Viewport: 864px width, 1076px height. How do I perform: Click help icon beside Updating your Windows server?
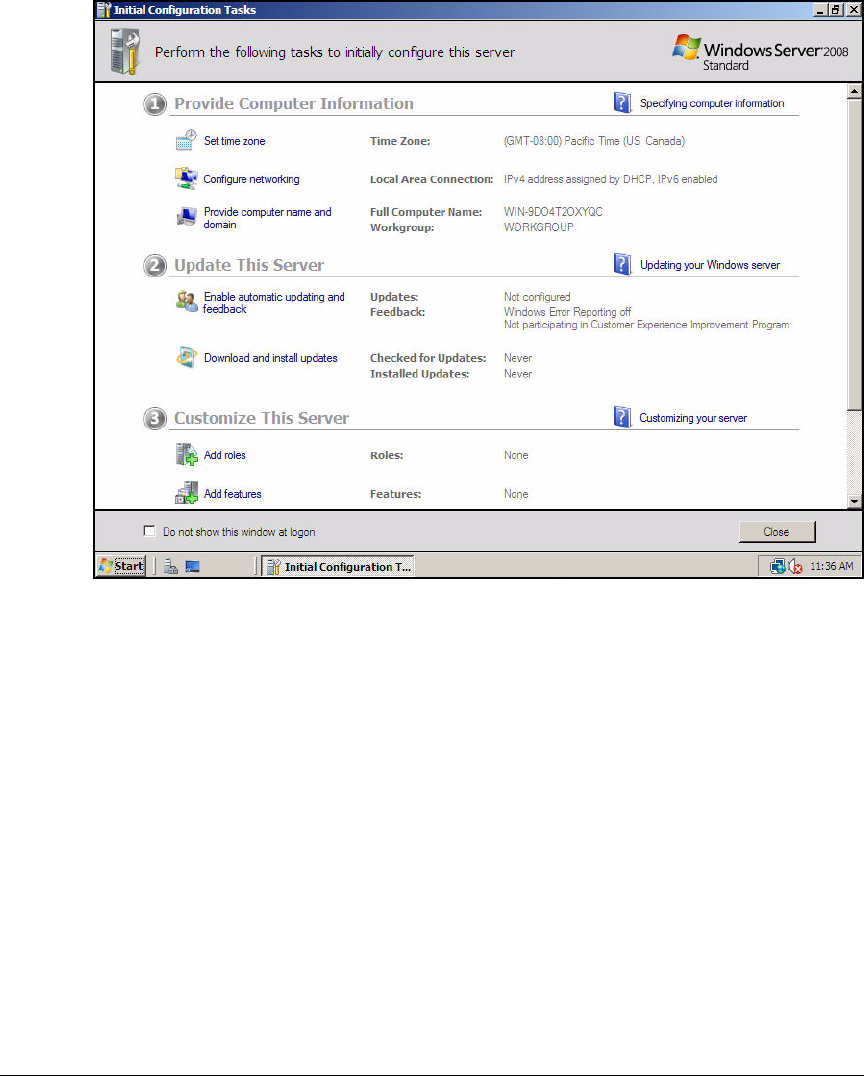pos(622,264)
